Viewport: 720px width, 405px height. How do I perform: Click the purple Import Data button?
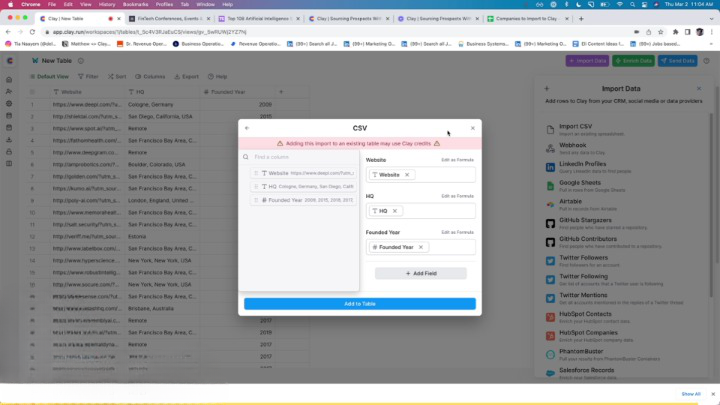[587, 61]
